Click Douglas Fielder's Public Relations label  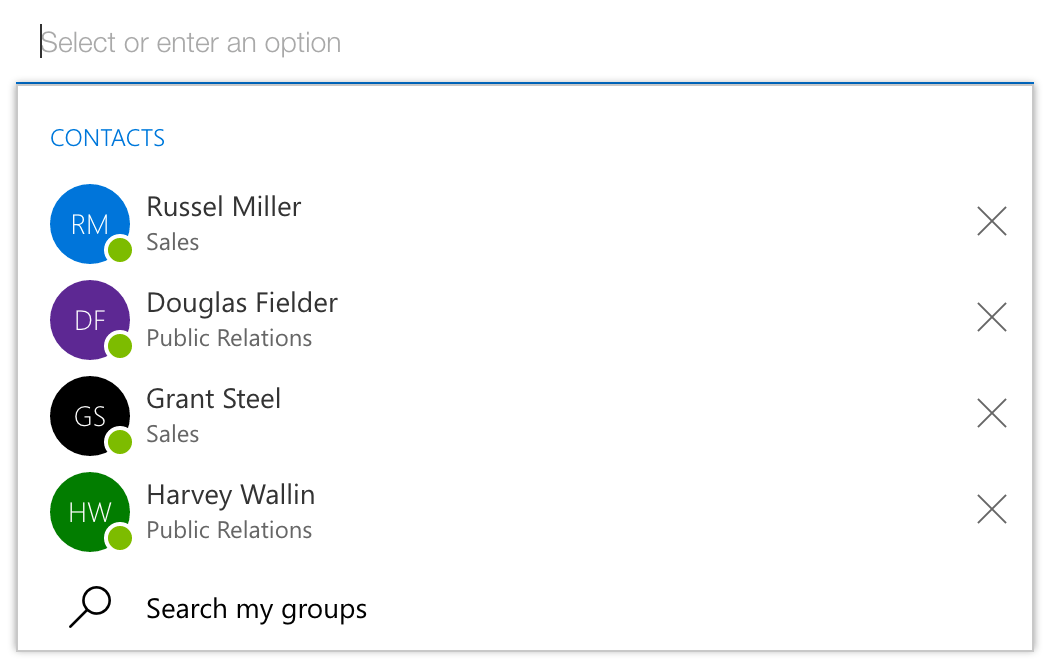pos(229,338)
